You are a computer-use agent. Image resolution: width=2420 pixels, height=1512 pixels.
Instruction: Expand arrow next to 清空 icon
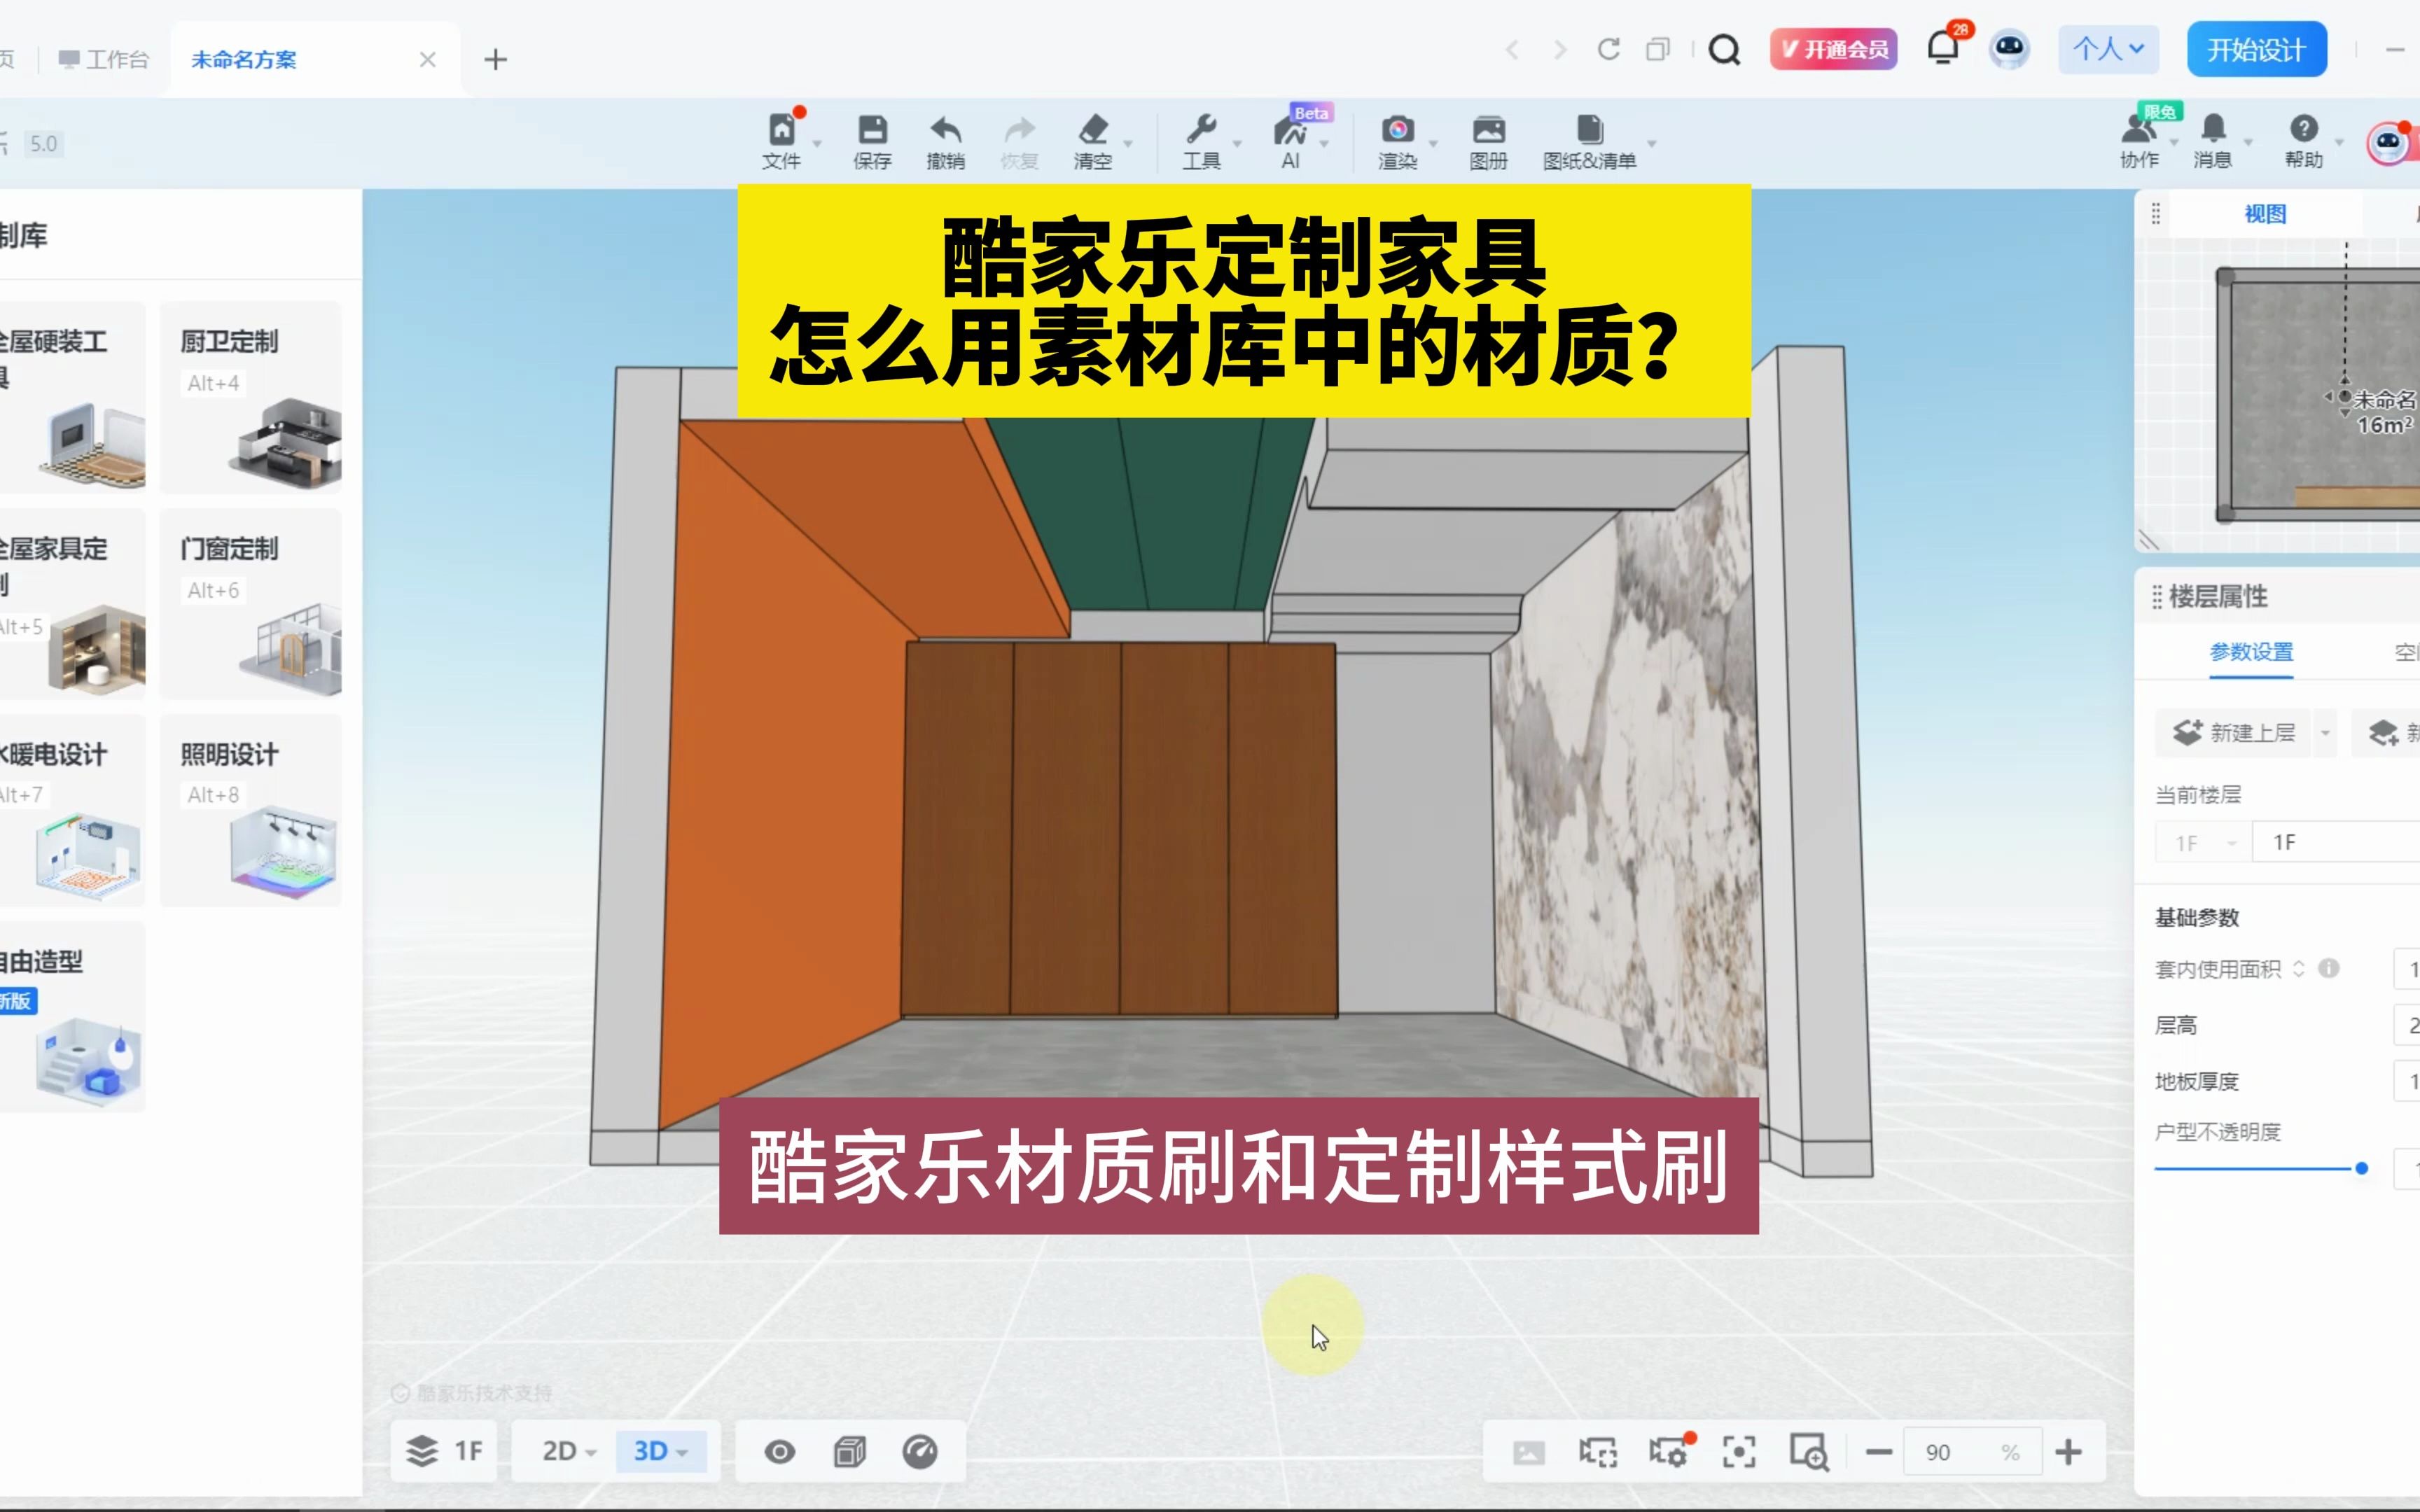pyautogui.click(x=1128, y=144)
